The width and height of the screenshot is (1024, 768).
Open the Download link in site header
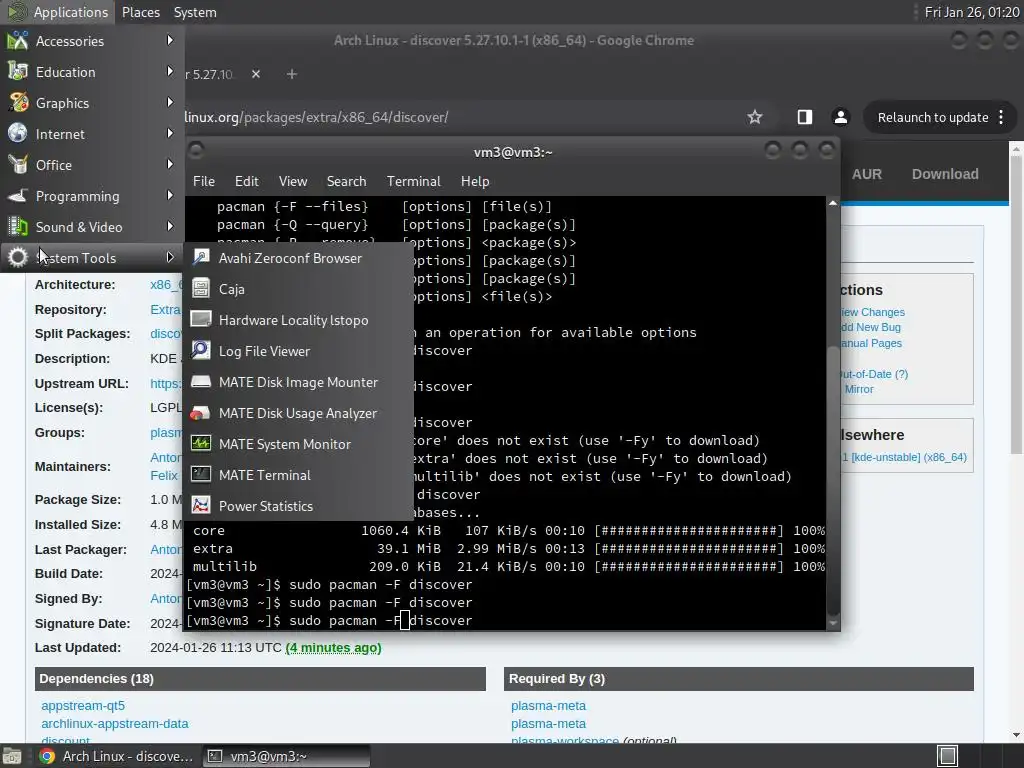tap(945, 174)
